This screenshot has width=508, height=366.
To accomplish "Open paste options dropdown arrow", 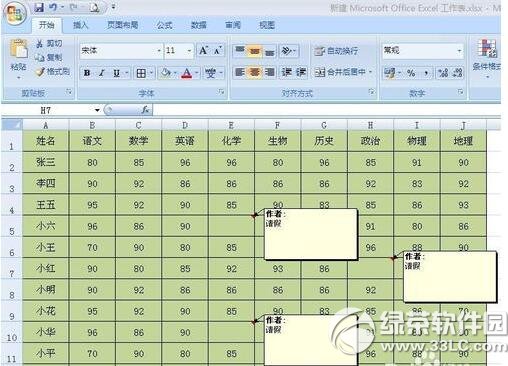I will pos(19,78).
